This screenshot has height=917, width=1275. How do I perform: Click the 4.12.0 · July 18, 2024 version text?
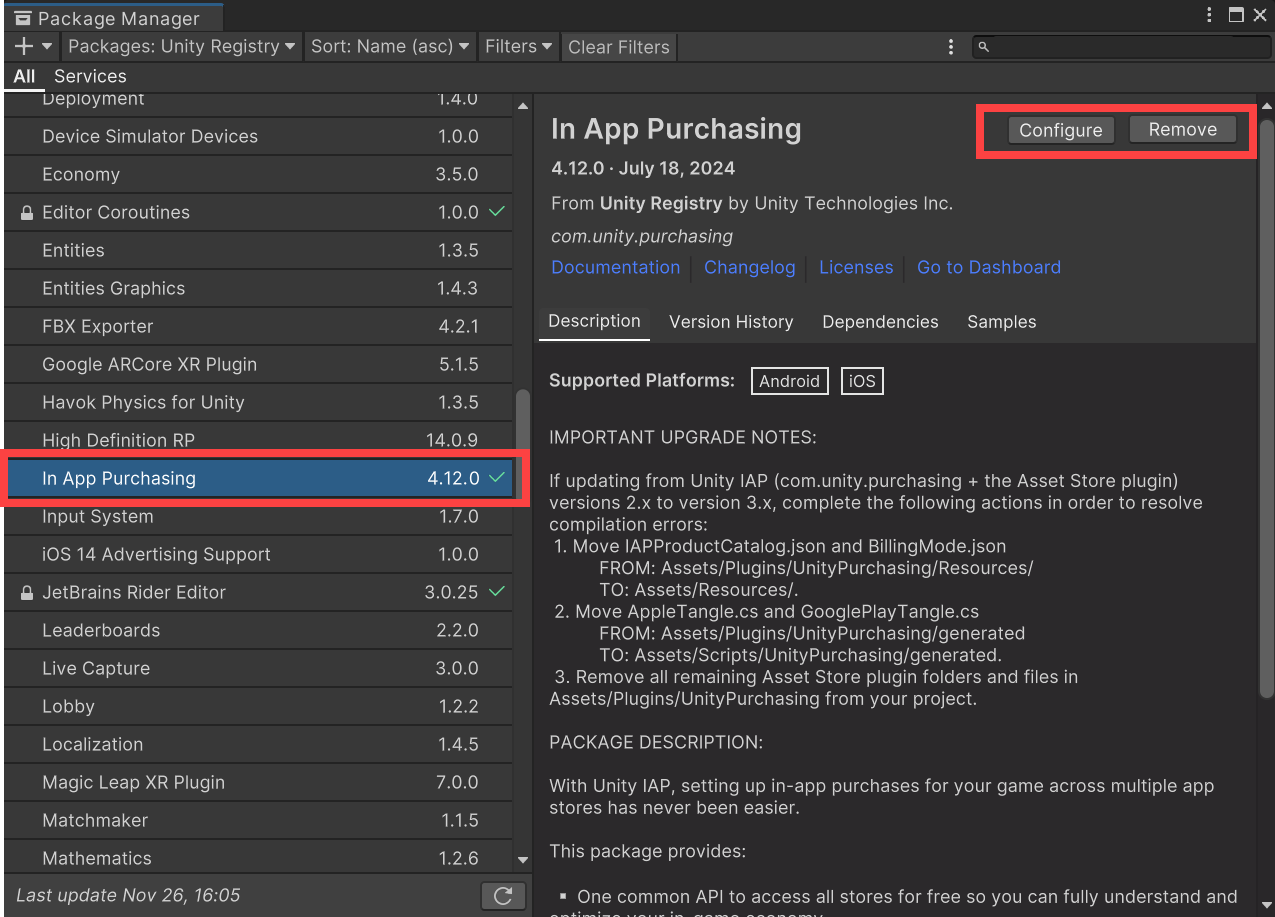click(643, 168)
